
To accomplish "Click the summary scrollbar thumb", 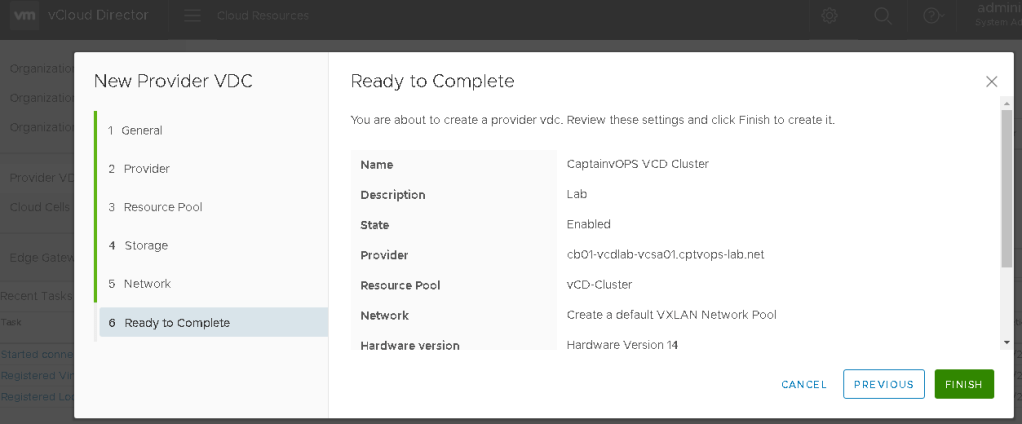I will coord(1006,190).
